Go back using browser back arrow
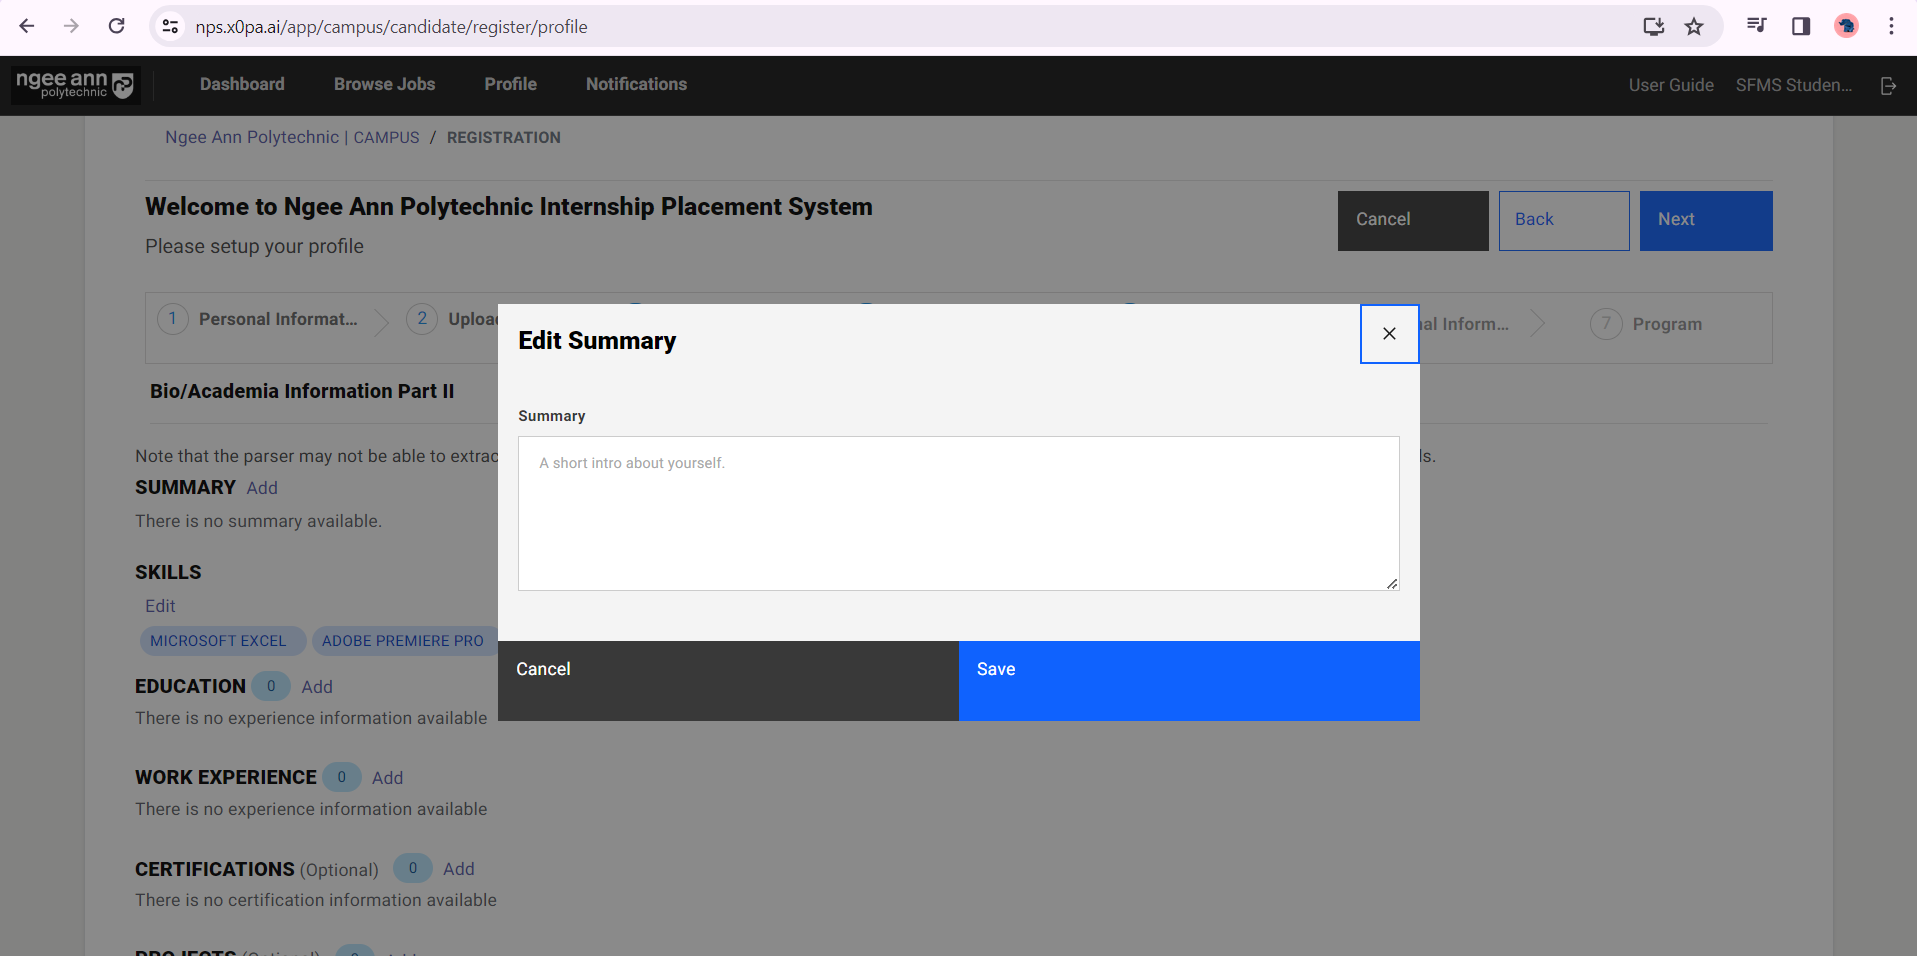Image resolution: width=1917 pixels, height=956 pixels. click(x=27, y=26)
